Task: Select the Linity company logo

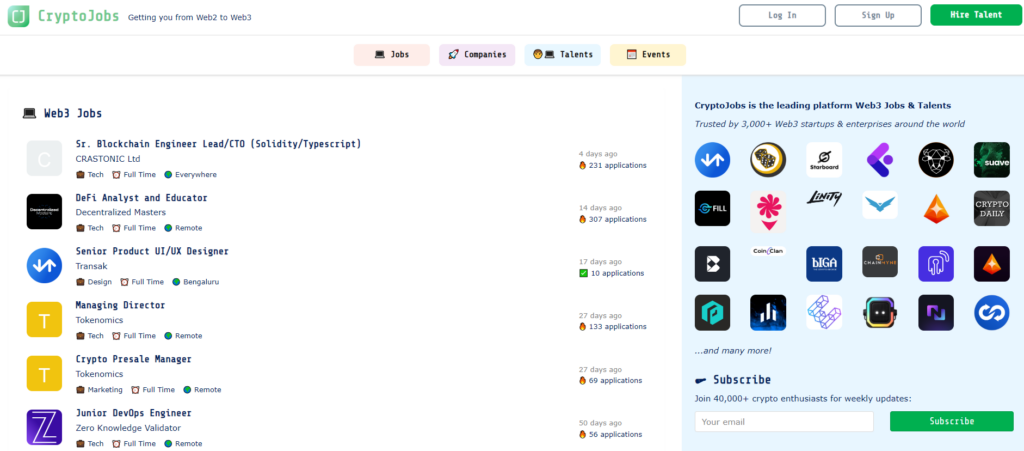Action: click(824, 200)
